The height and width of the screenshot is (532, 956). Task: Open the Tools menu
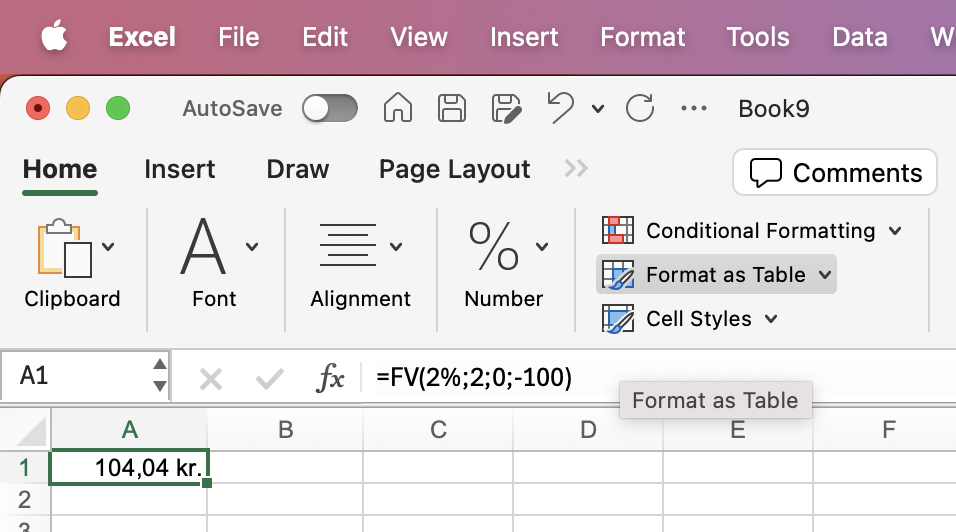tap(758, 37)
